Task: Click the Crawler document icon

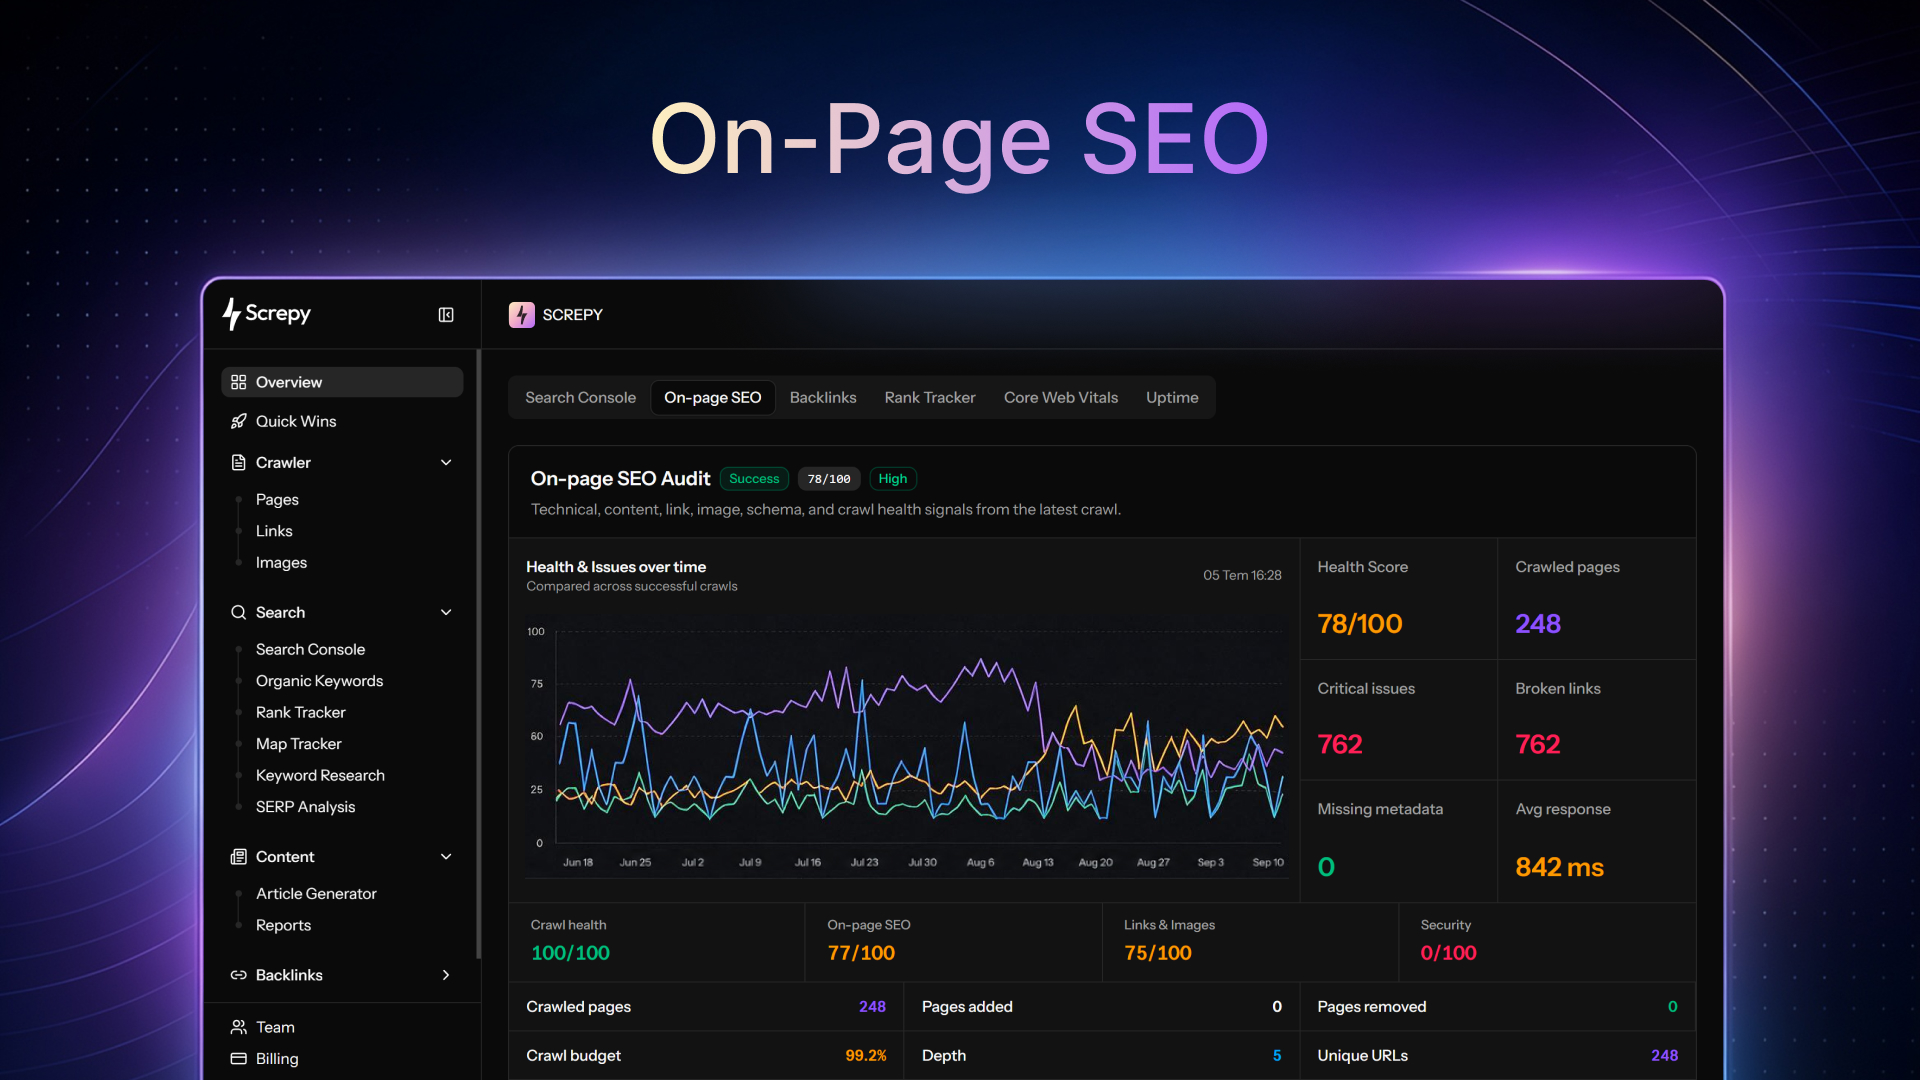Action: click(238, 462)
